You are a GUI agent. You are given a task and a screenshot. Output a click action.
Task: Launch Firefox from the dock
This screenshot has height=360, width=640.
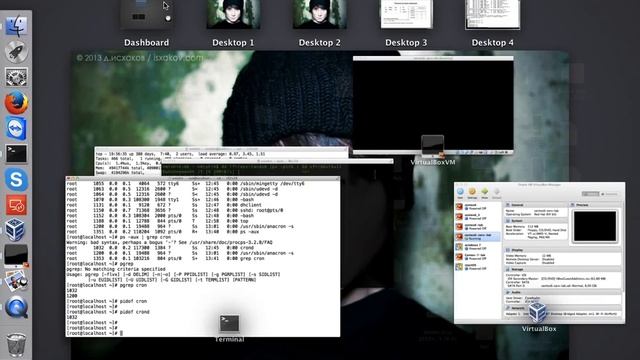click(16, 102)
